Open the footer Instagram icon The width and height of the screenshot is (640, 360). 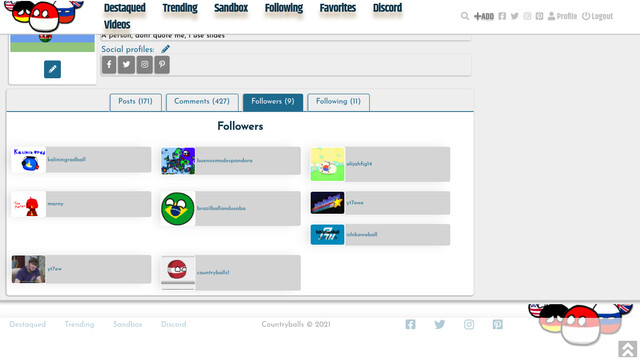pos(469,324)
